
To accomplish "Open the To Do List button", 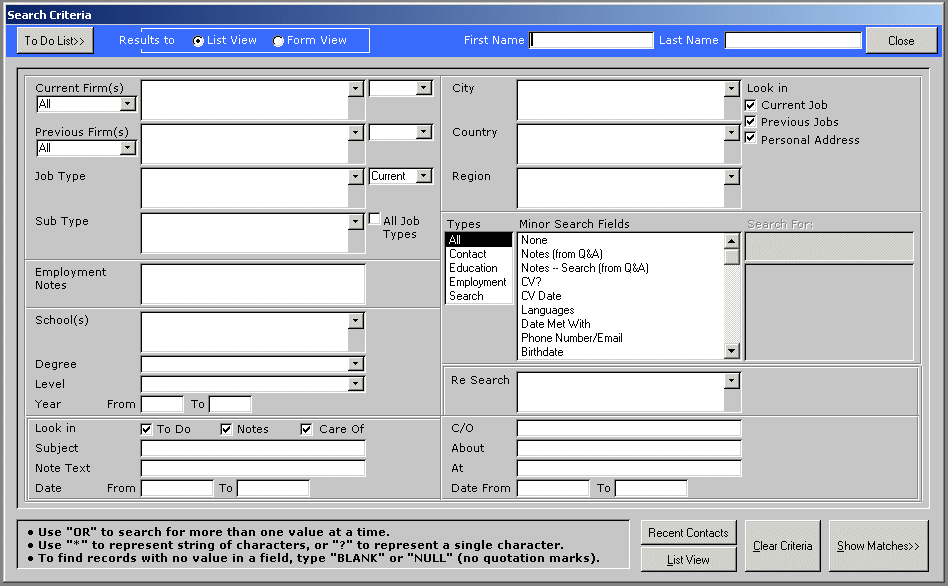I will pos(55,41).
